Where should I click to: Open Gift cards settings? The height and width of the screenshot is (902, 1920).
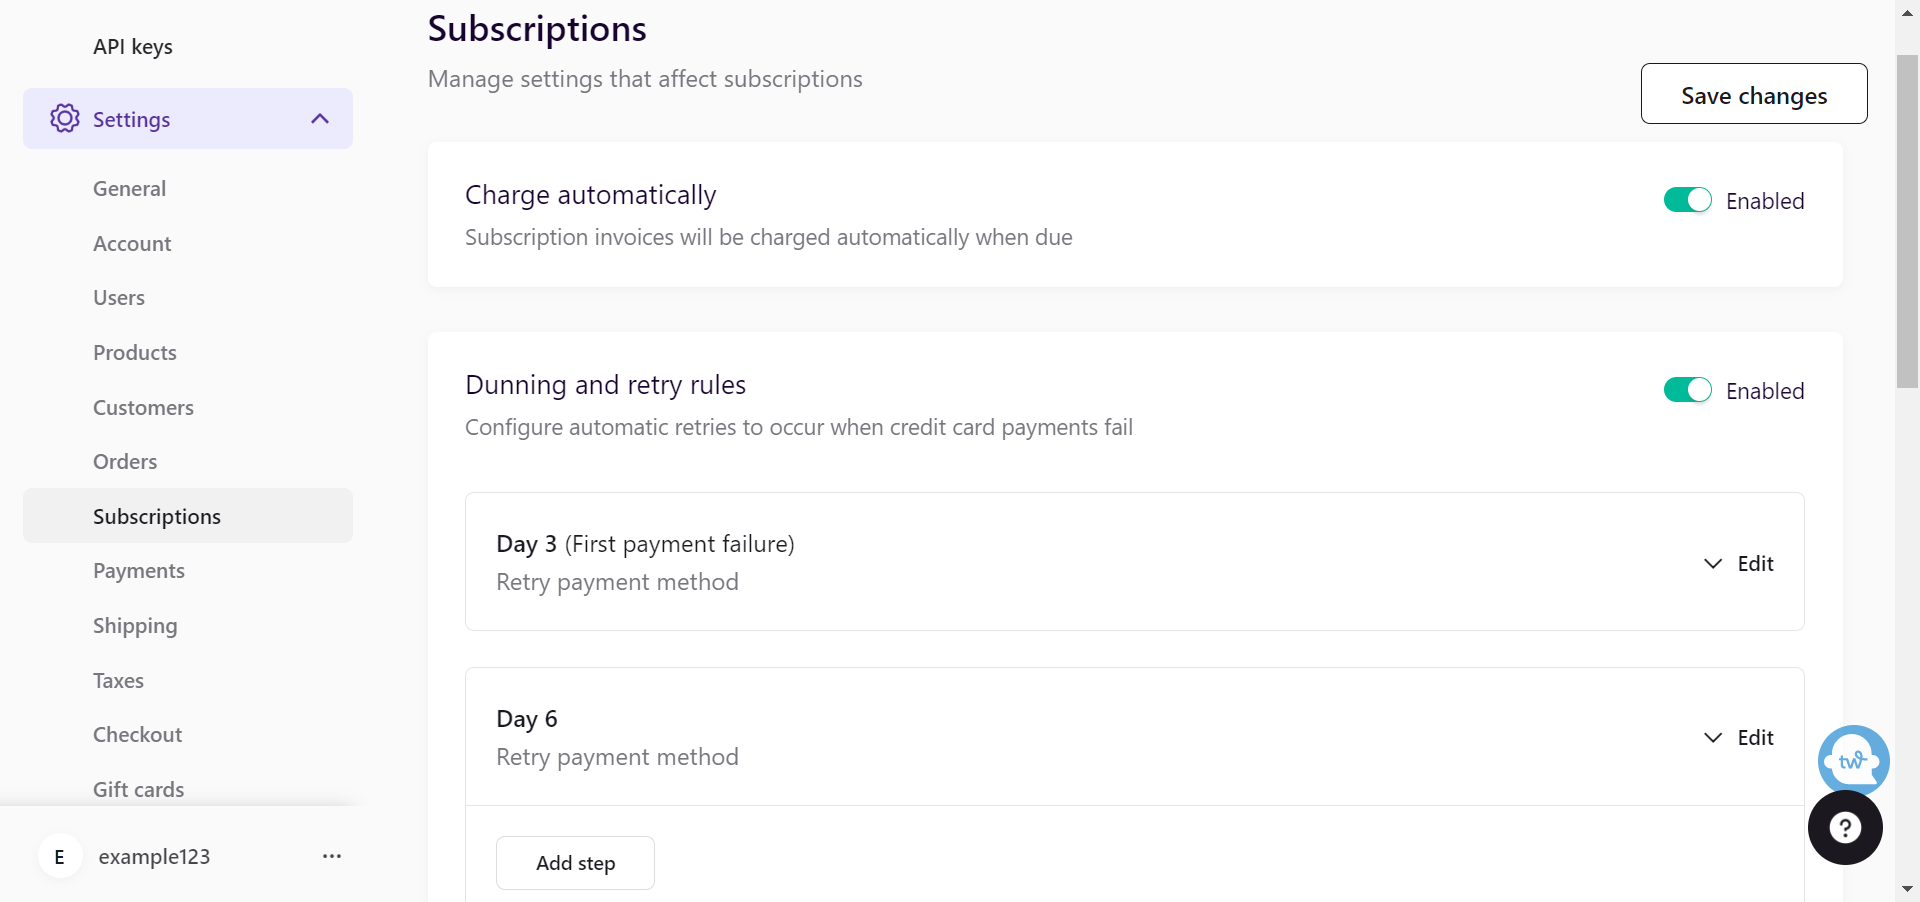139,790
